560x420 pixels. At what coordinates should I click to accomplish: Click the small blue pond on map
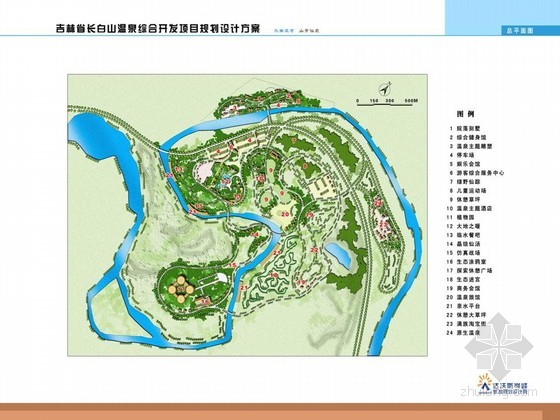(x=338, y=254)
